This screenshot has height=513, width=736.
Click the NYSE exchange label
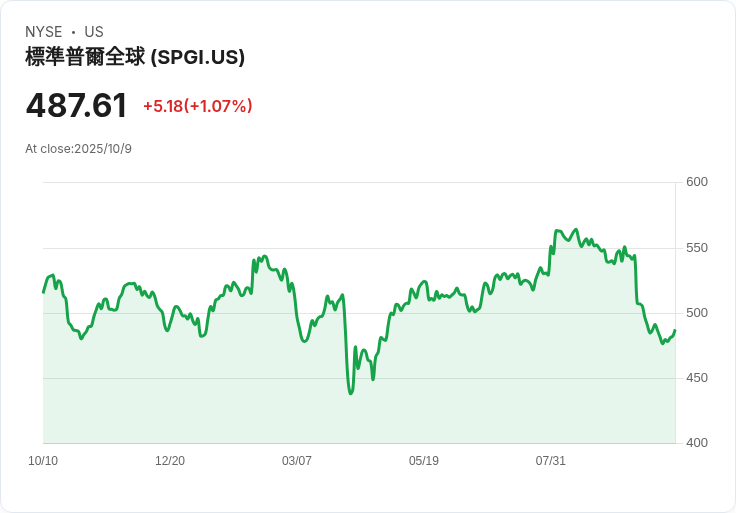(x=44, y=32)
